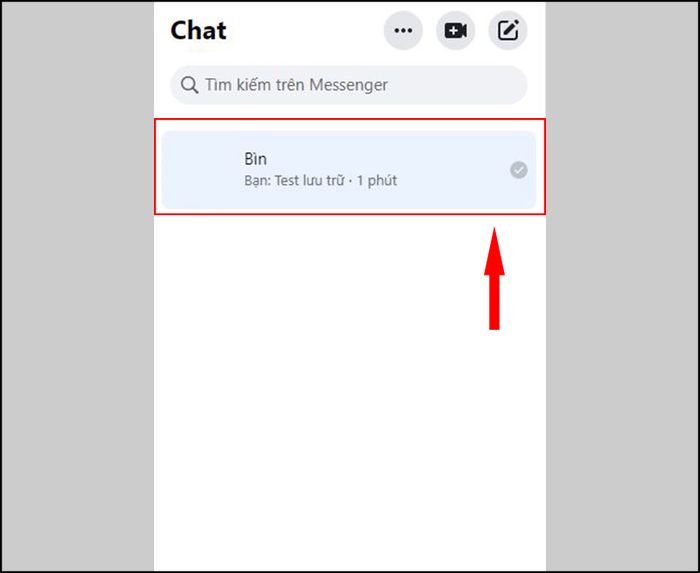Click the white gap between search bar and Bìn
The width and height of the screenshot is (700, 573).
click(350, 112)
